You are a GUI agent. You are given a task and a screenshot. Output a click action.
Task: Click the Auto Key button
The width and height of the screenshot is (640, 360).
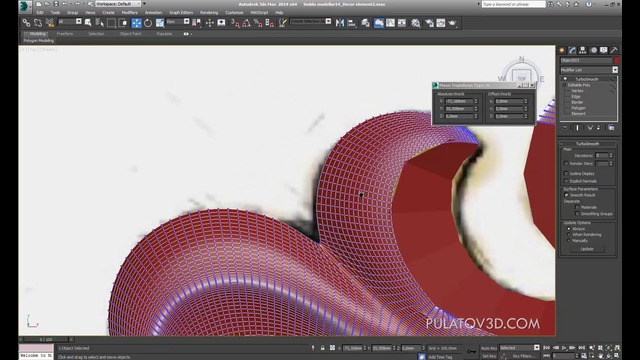489,348
